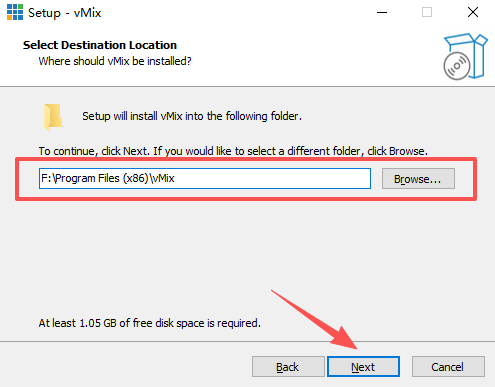Click the '1.05 GB of free disk space' note

pos(150,323)
